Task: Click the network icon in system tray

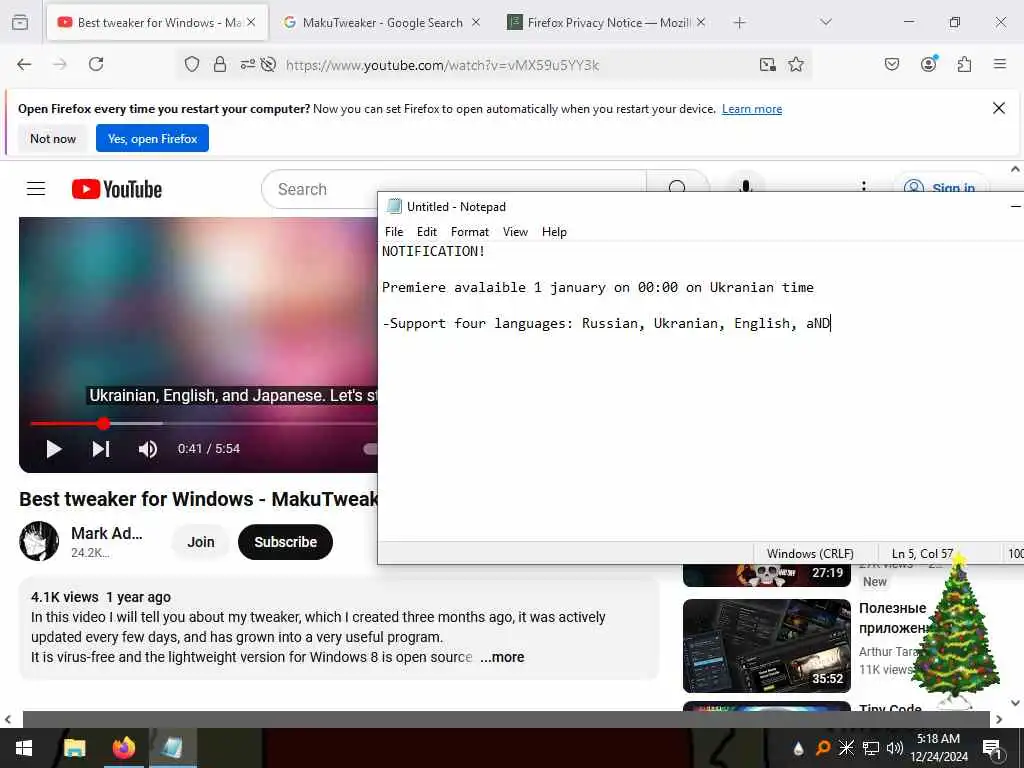Action: (871, 748)
